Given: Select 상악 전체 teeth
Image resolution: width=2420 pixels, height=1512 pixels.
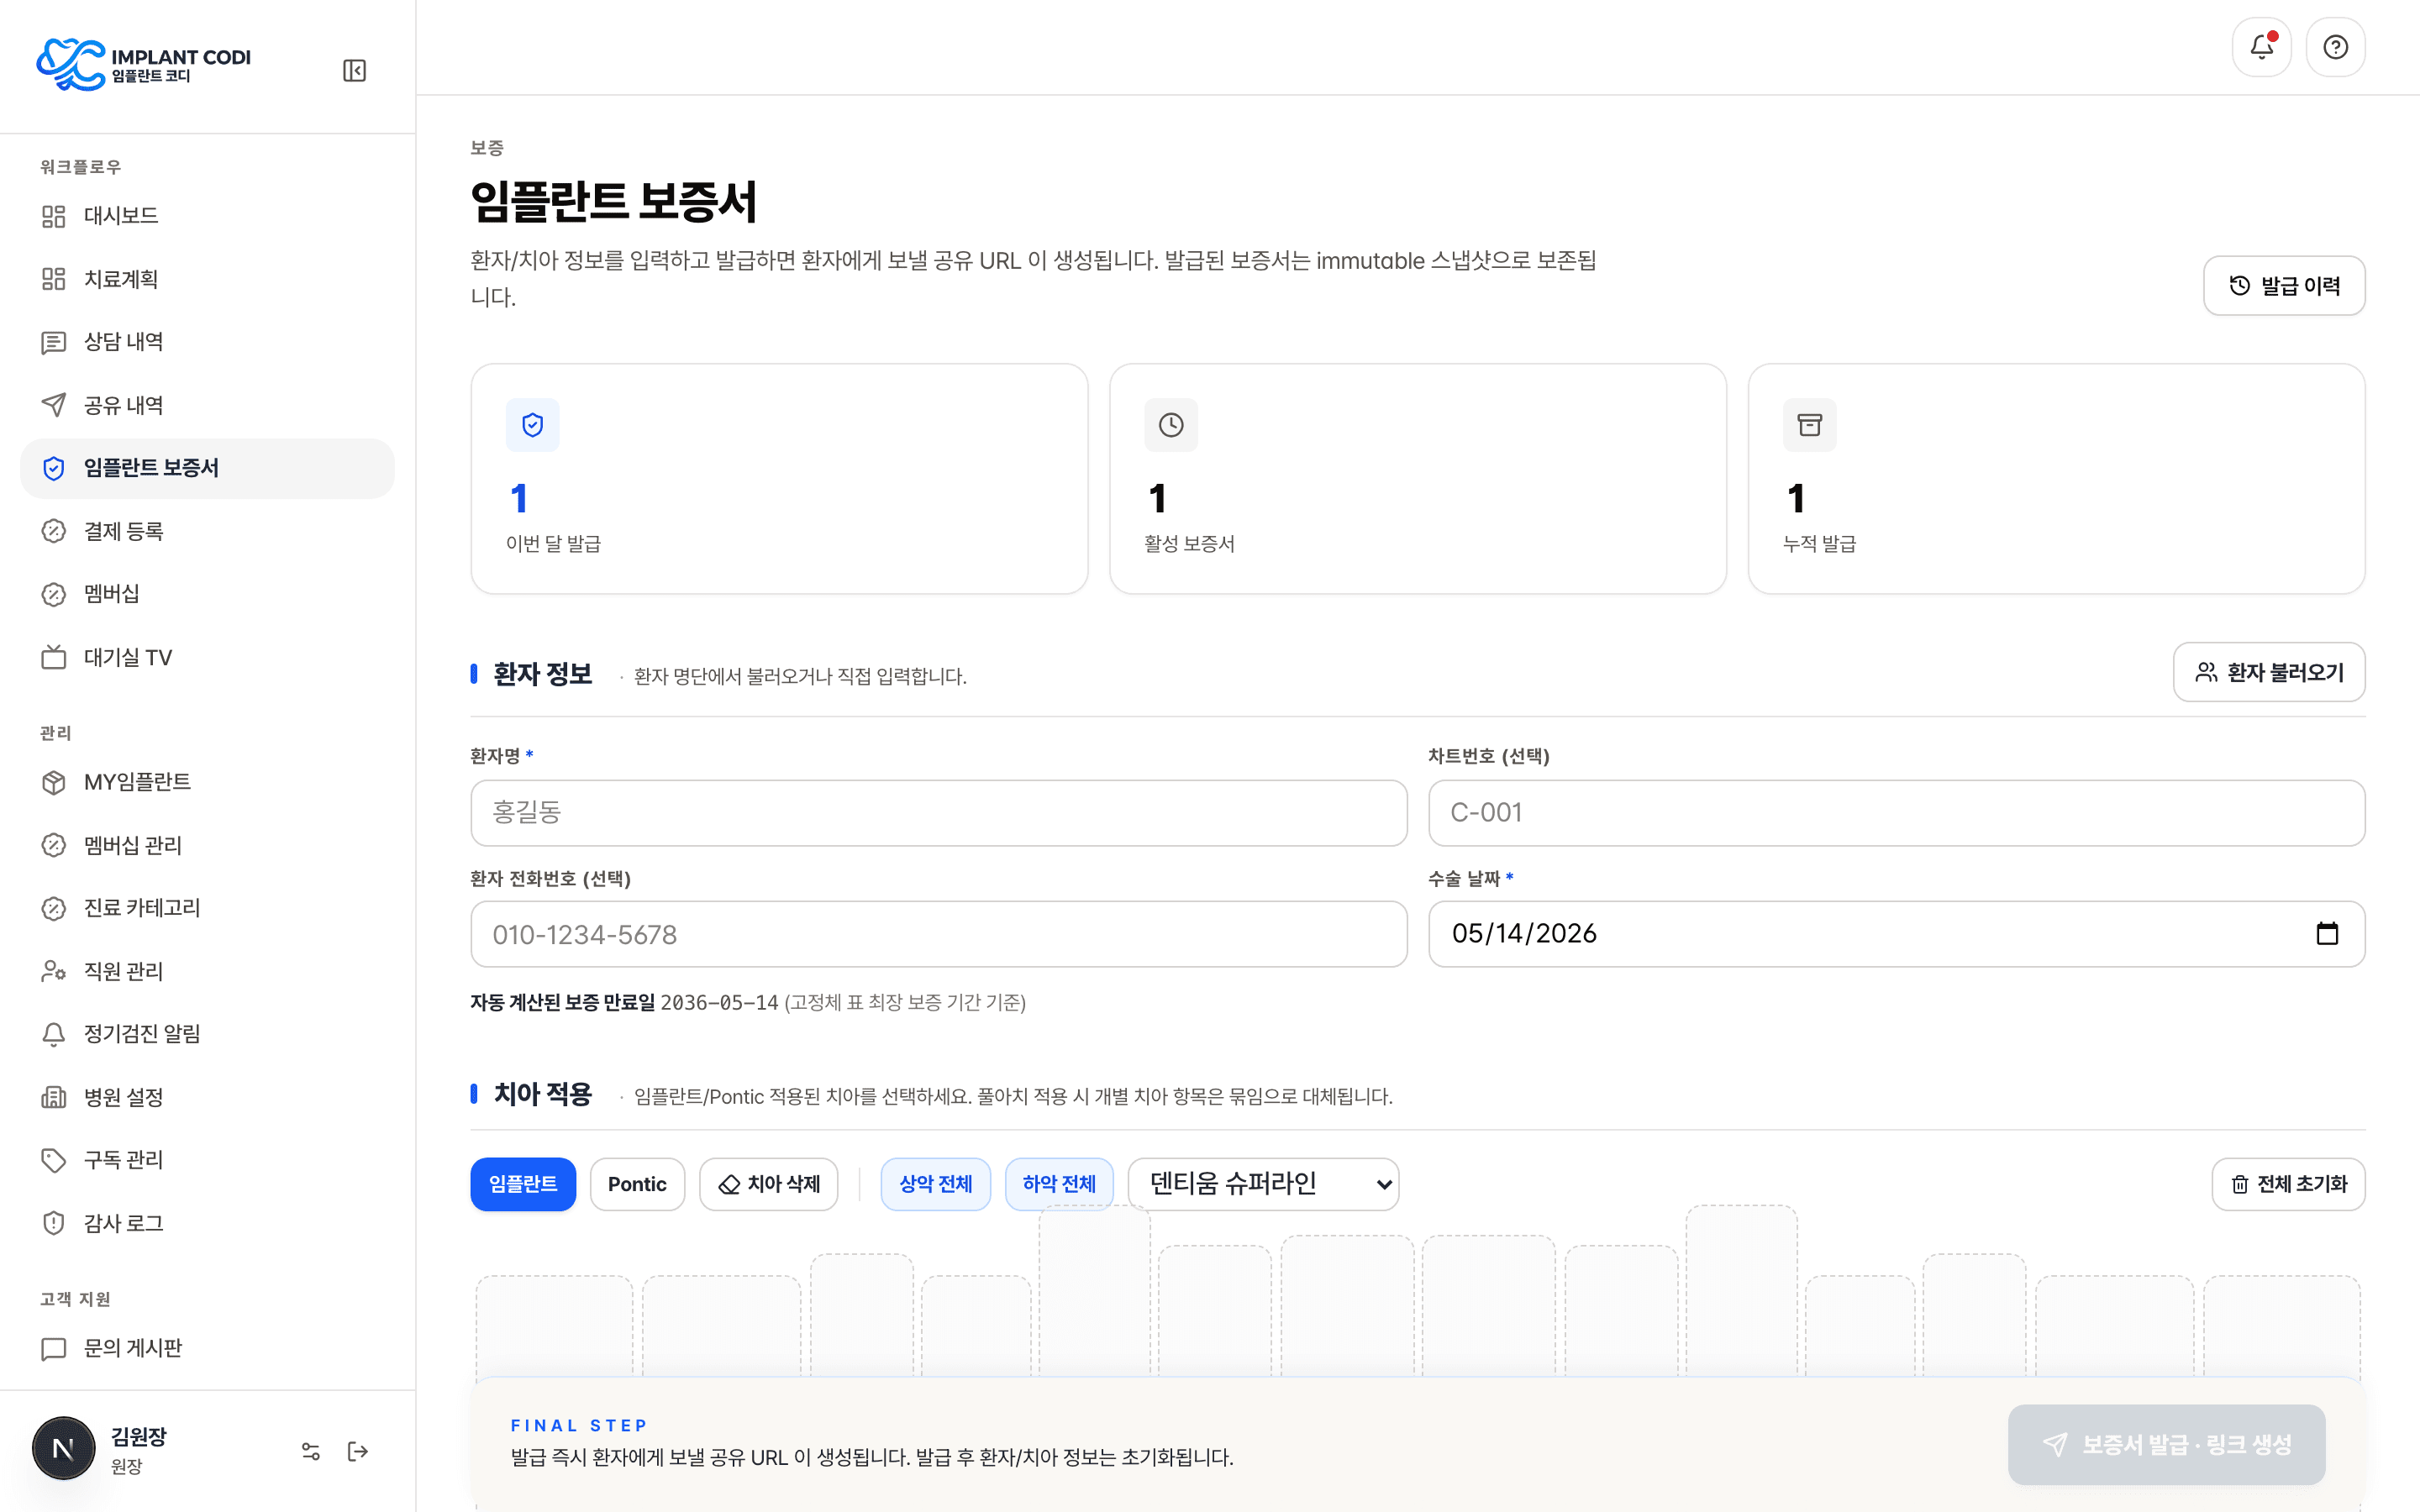Looking at the screenshot, I should pyautogui.click(x=935, y=1184).
